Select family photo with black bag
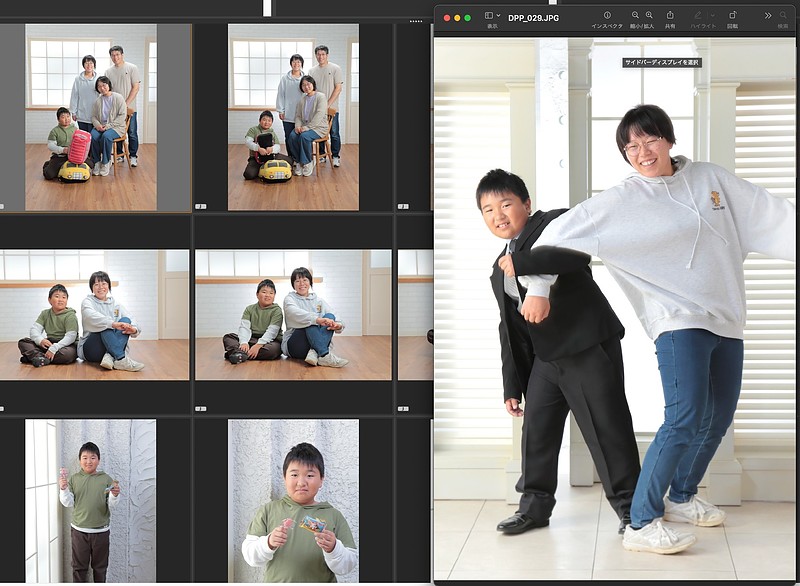Image resolution: width=800 pixels, height=586 pixels. coord(293,117)
